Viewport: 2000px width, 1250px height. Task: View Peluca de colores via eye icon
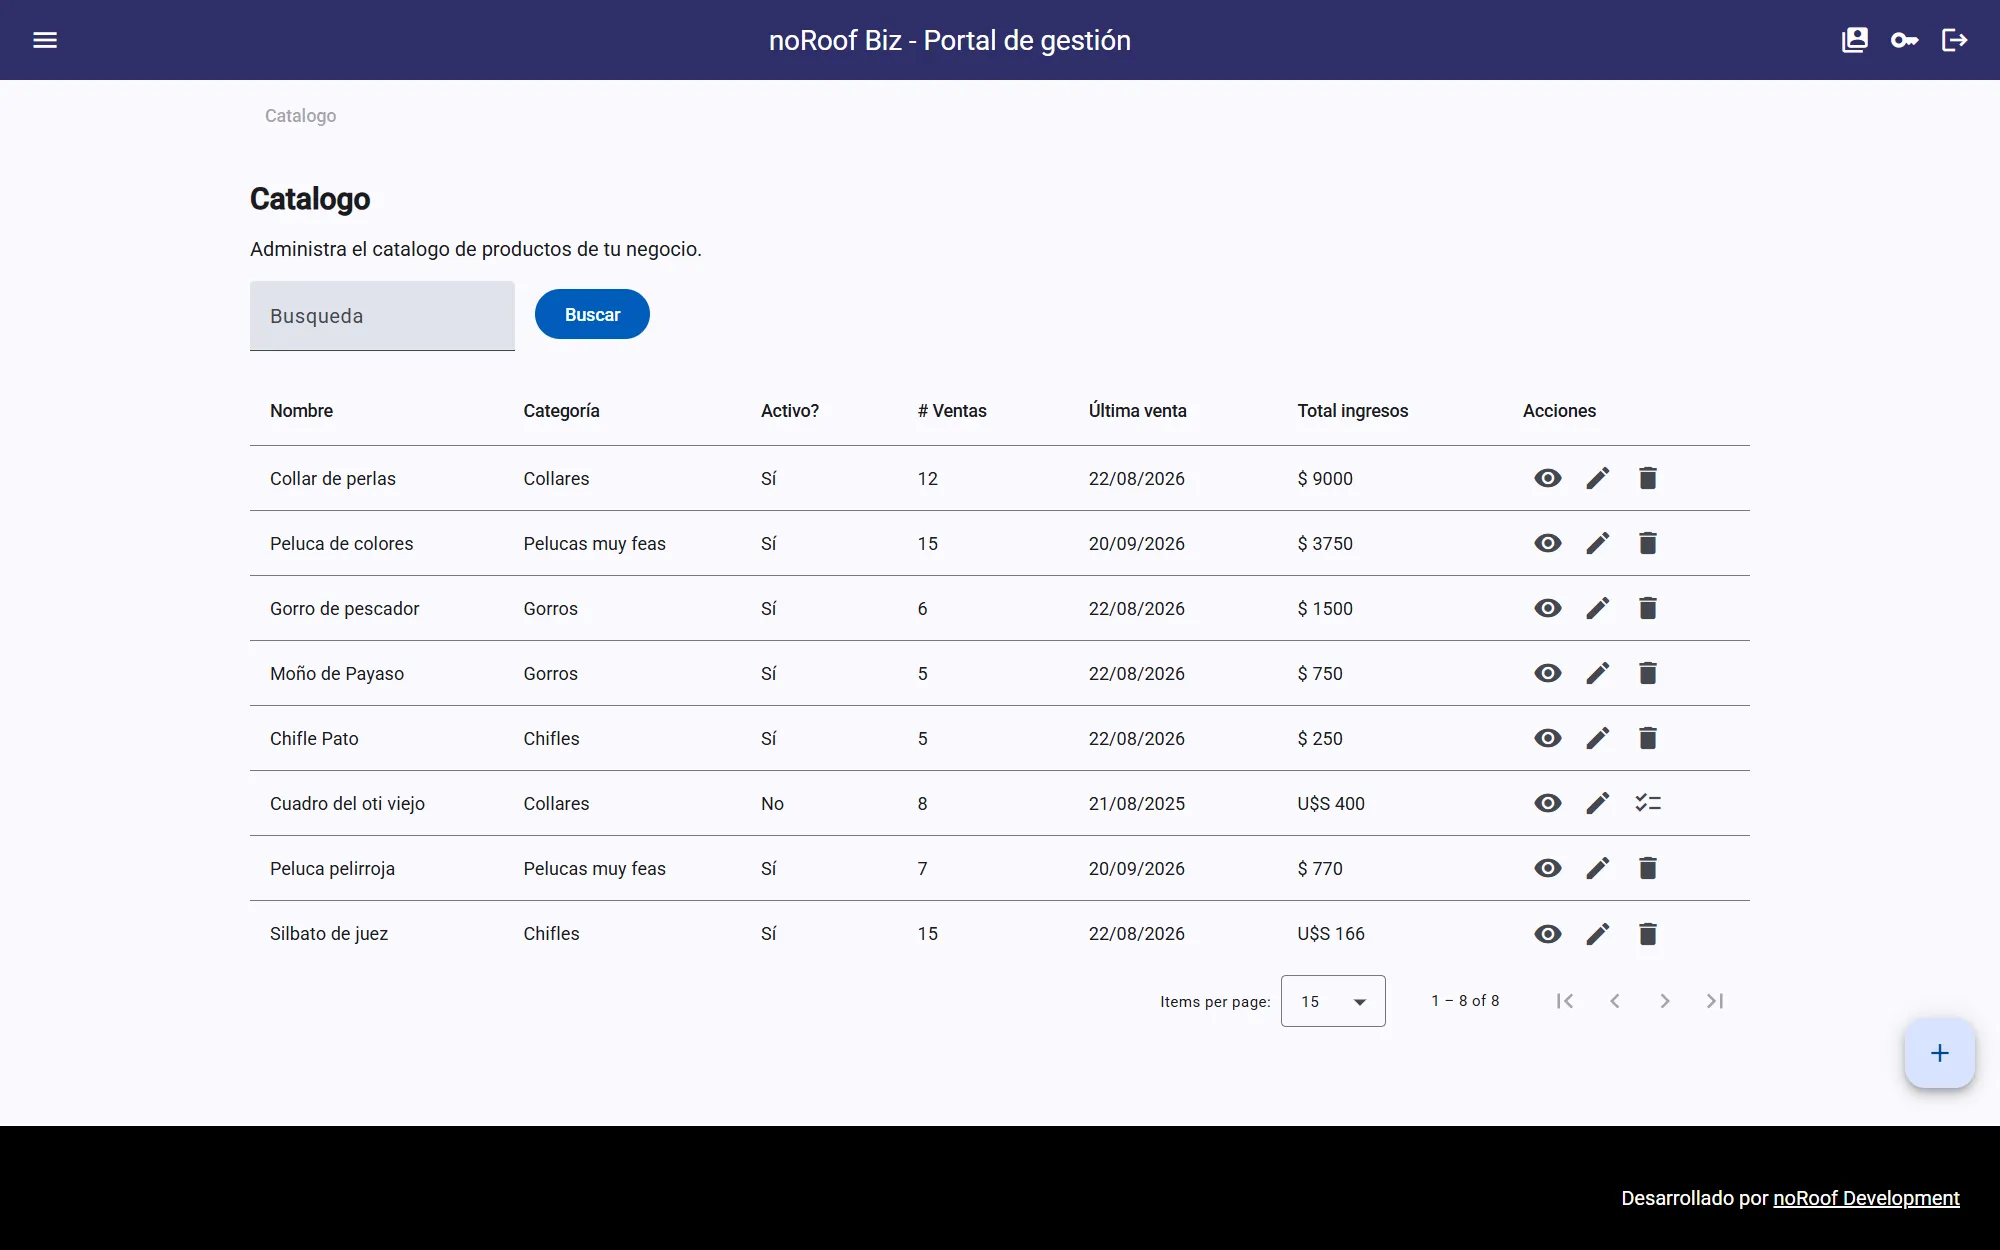click(x=1548, y=543)
